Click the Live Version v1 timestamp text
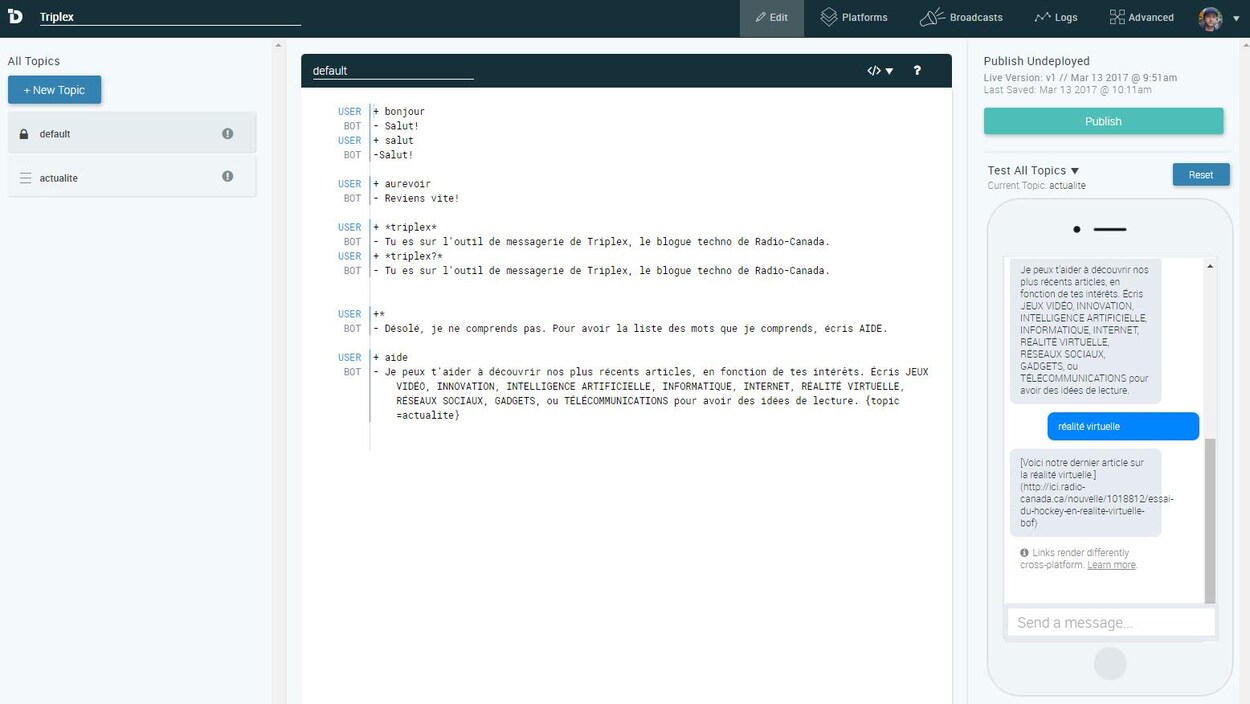This screenshot has height=704, width=1250. (x=1080, y=78)
